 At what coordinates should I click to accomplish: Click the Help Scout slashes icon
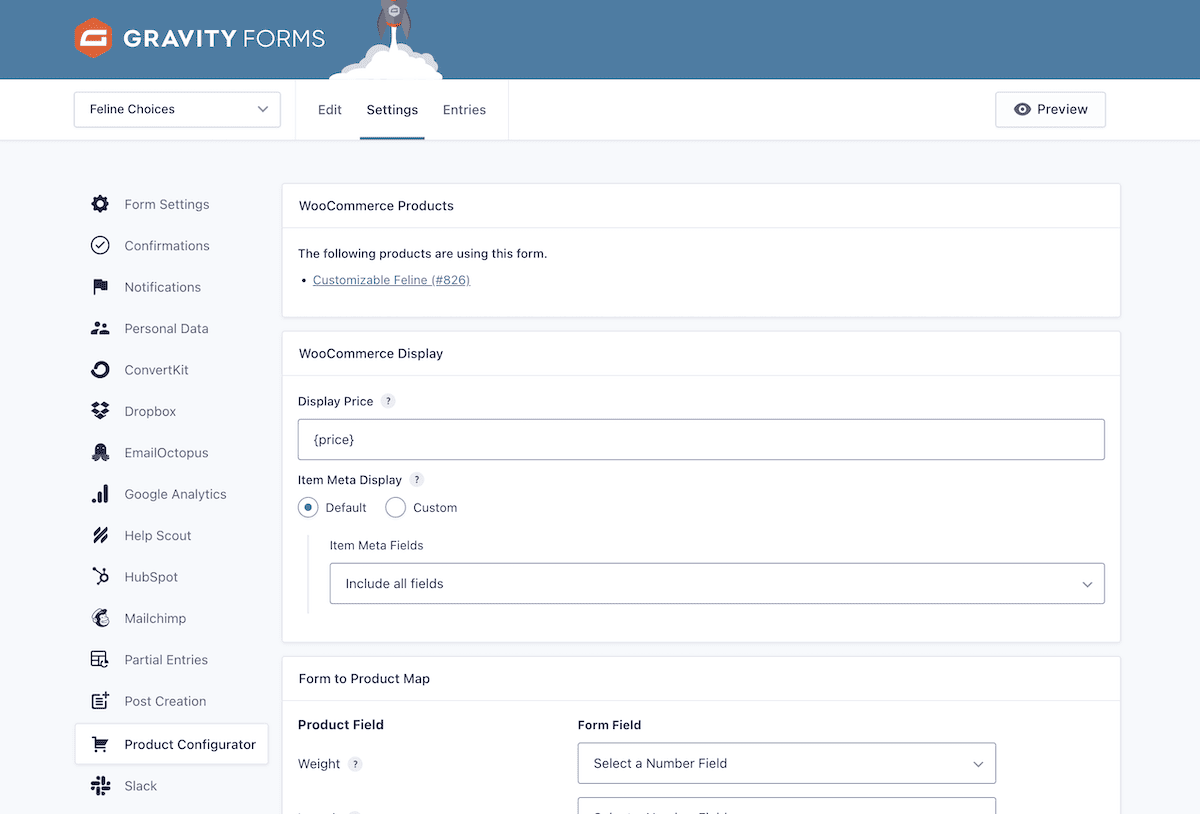[x=100, y=535]
